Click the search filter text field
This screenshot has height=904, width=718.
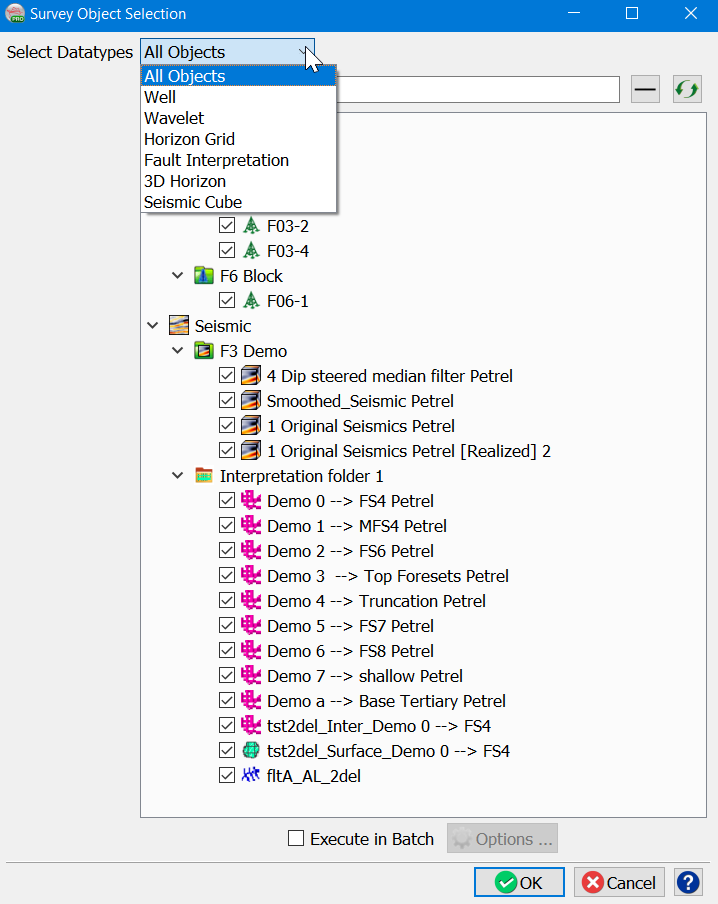[478, 89]
